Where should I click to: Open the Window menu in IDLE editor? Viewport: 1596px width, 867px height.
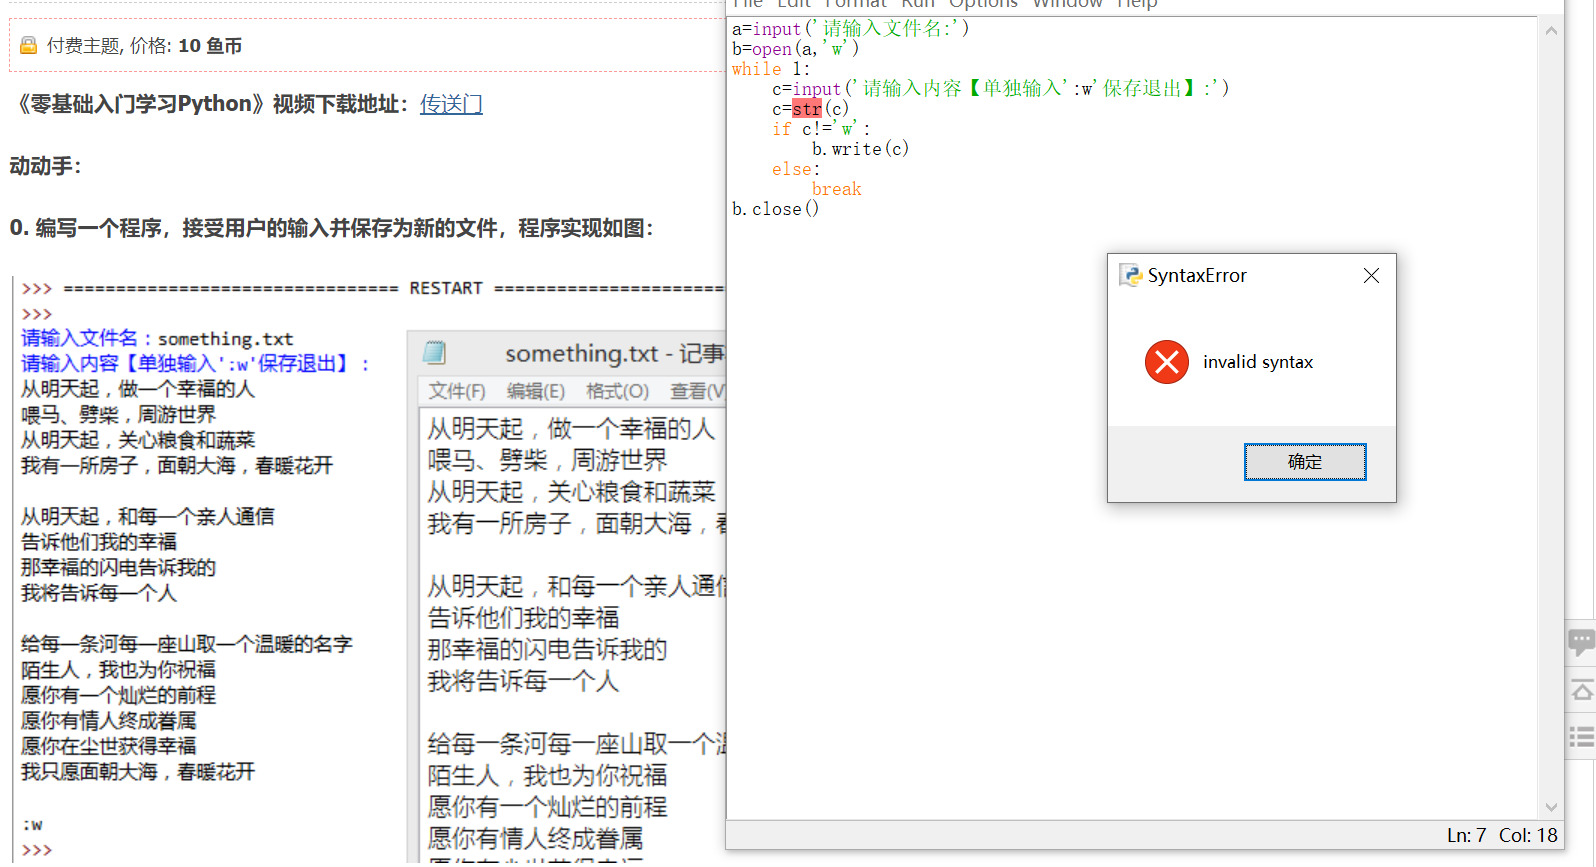pos(1067,4)
